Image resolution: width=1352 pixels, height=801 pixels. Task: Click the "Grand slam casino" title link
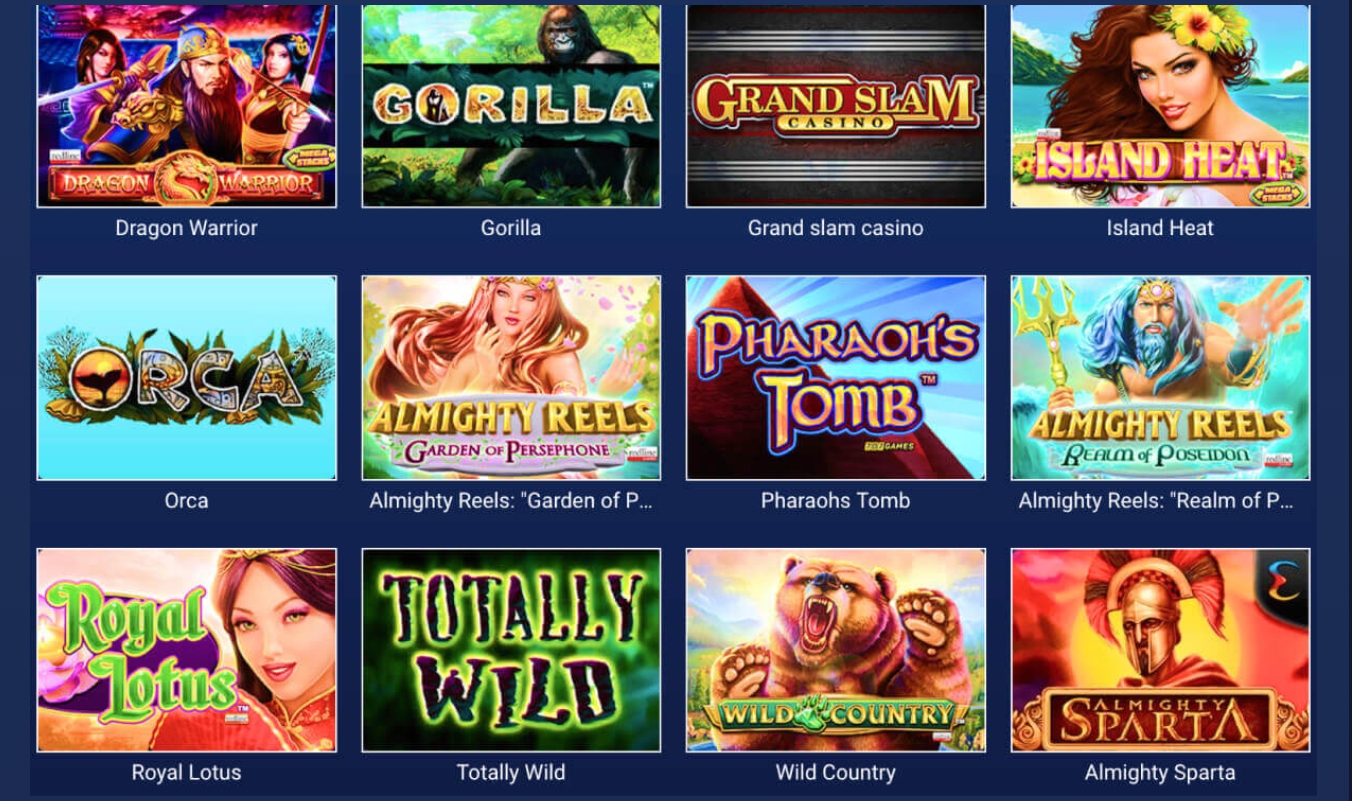[x=836, y=228]
